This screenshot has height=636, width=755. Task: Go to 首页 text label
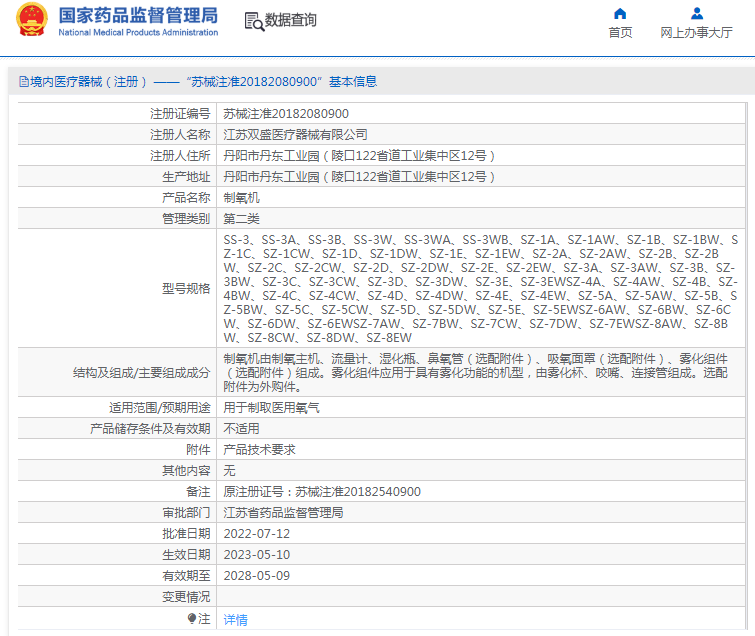(620, 32)
